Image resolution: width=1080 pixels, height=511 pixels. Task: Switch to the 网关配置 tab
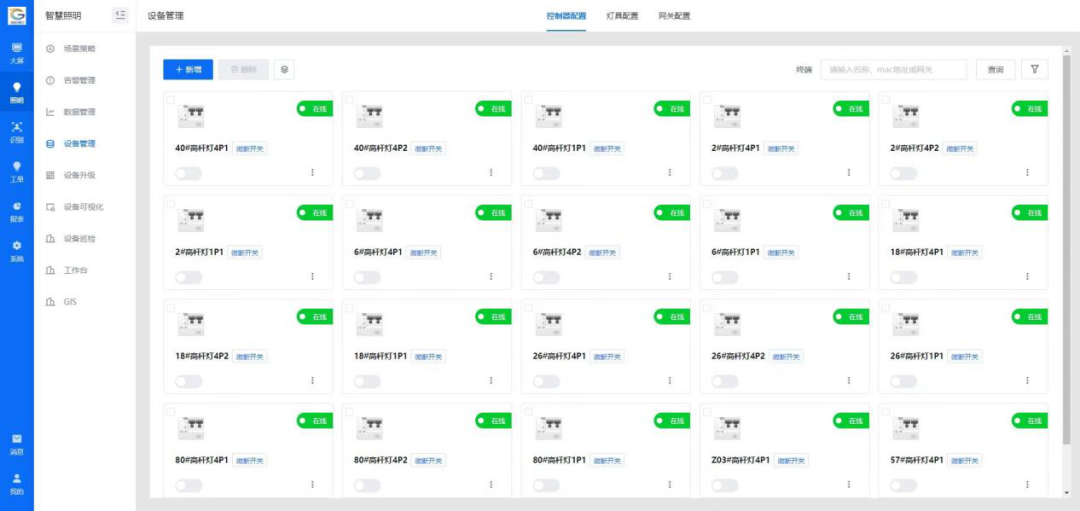coord(674,16)
